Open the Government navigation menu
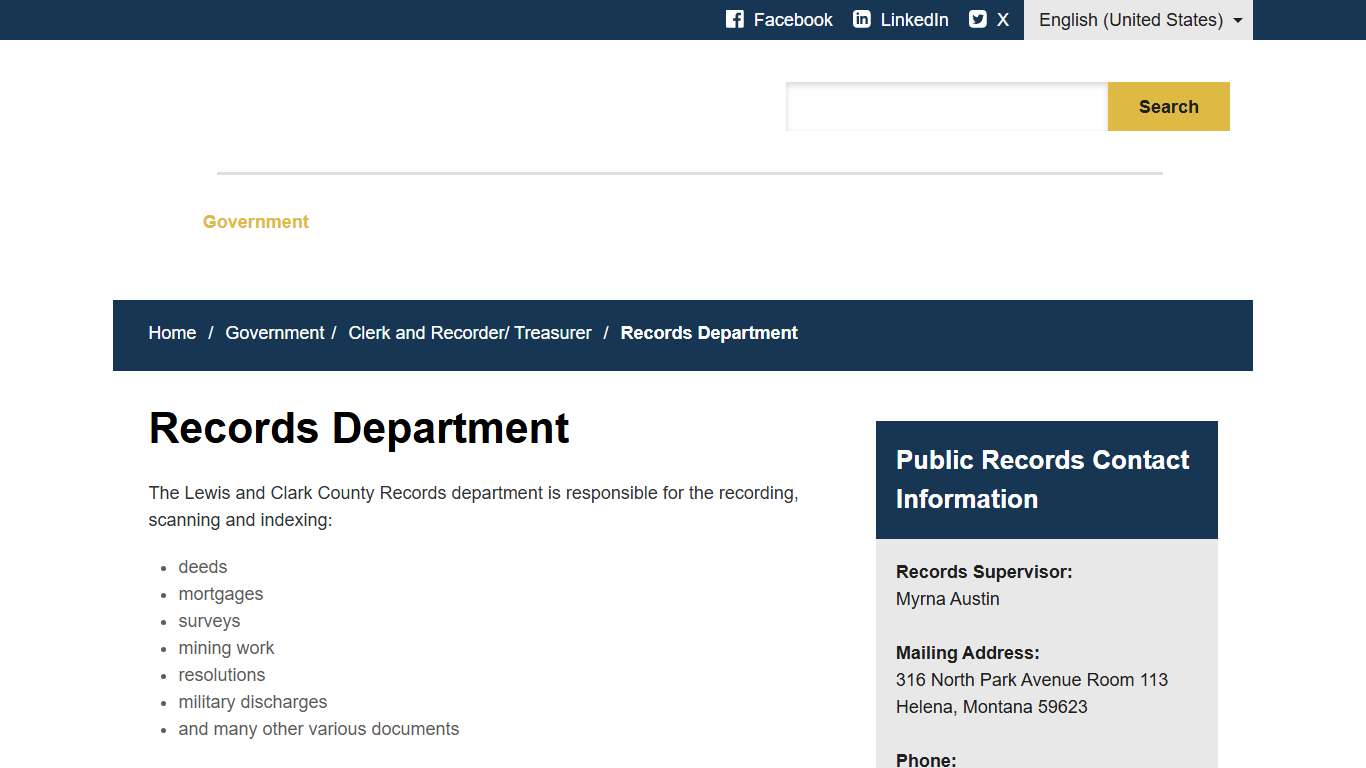The width and height of the screenshot is (1366, 768). [255, 221]
